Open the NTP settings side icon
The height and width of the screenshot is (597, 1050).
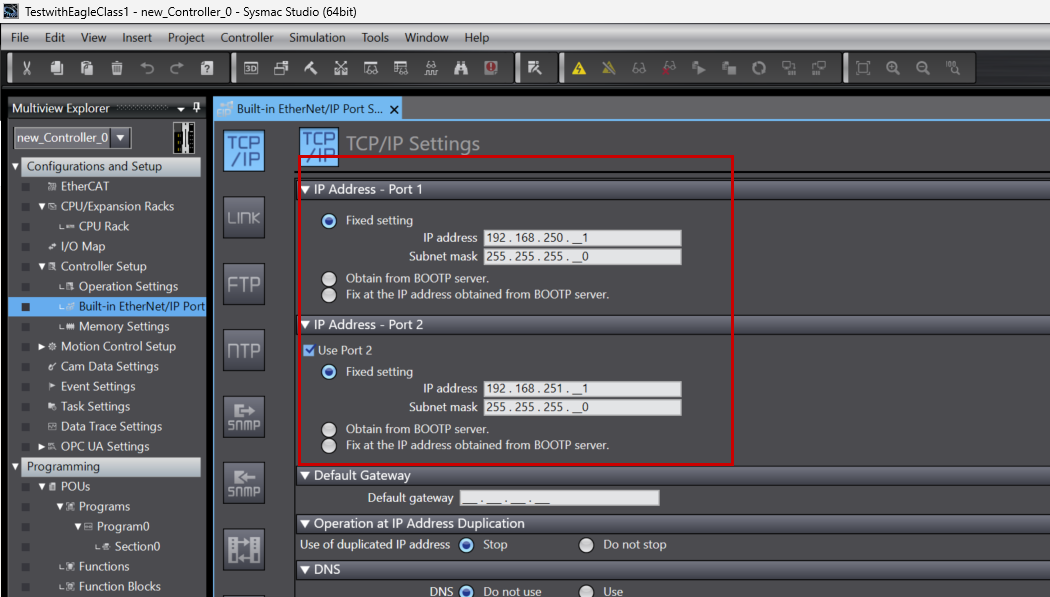[244, 350]
